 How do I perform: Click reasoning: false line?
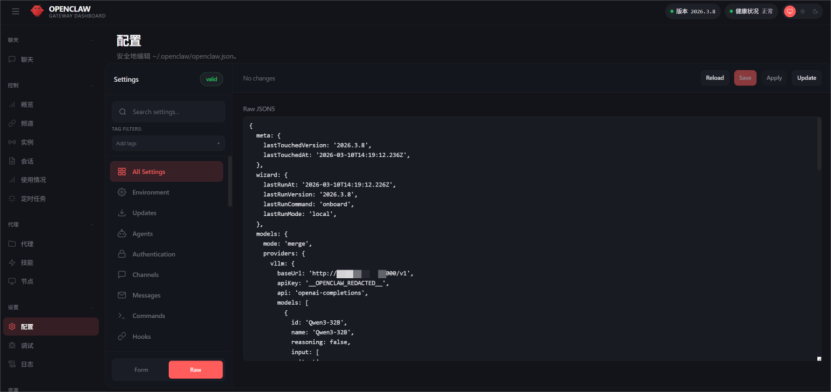pyautogui.click(x=321, y=342)
